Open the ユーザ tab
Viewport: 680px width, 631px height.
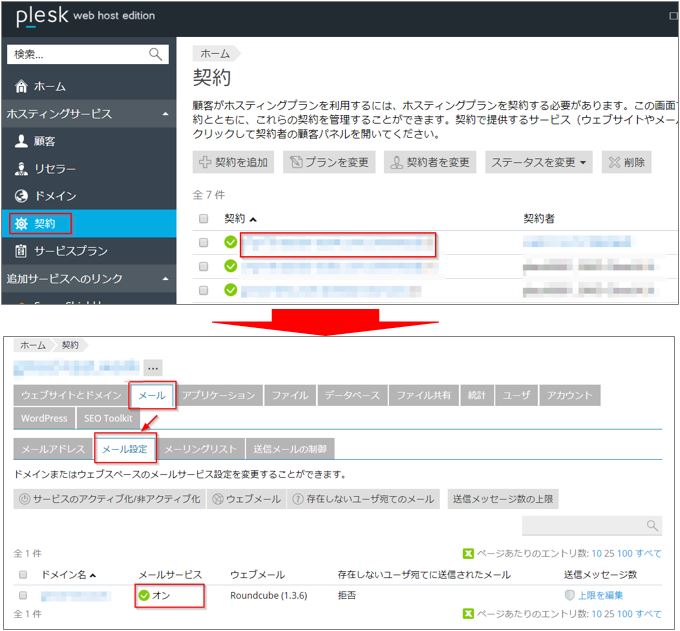coord(517,395)
